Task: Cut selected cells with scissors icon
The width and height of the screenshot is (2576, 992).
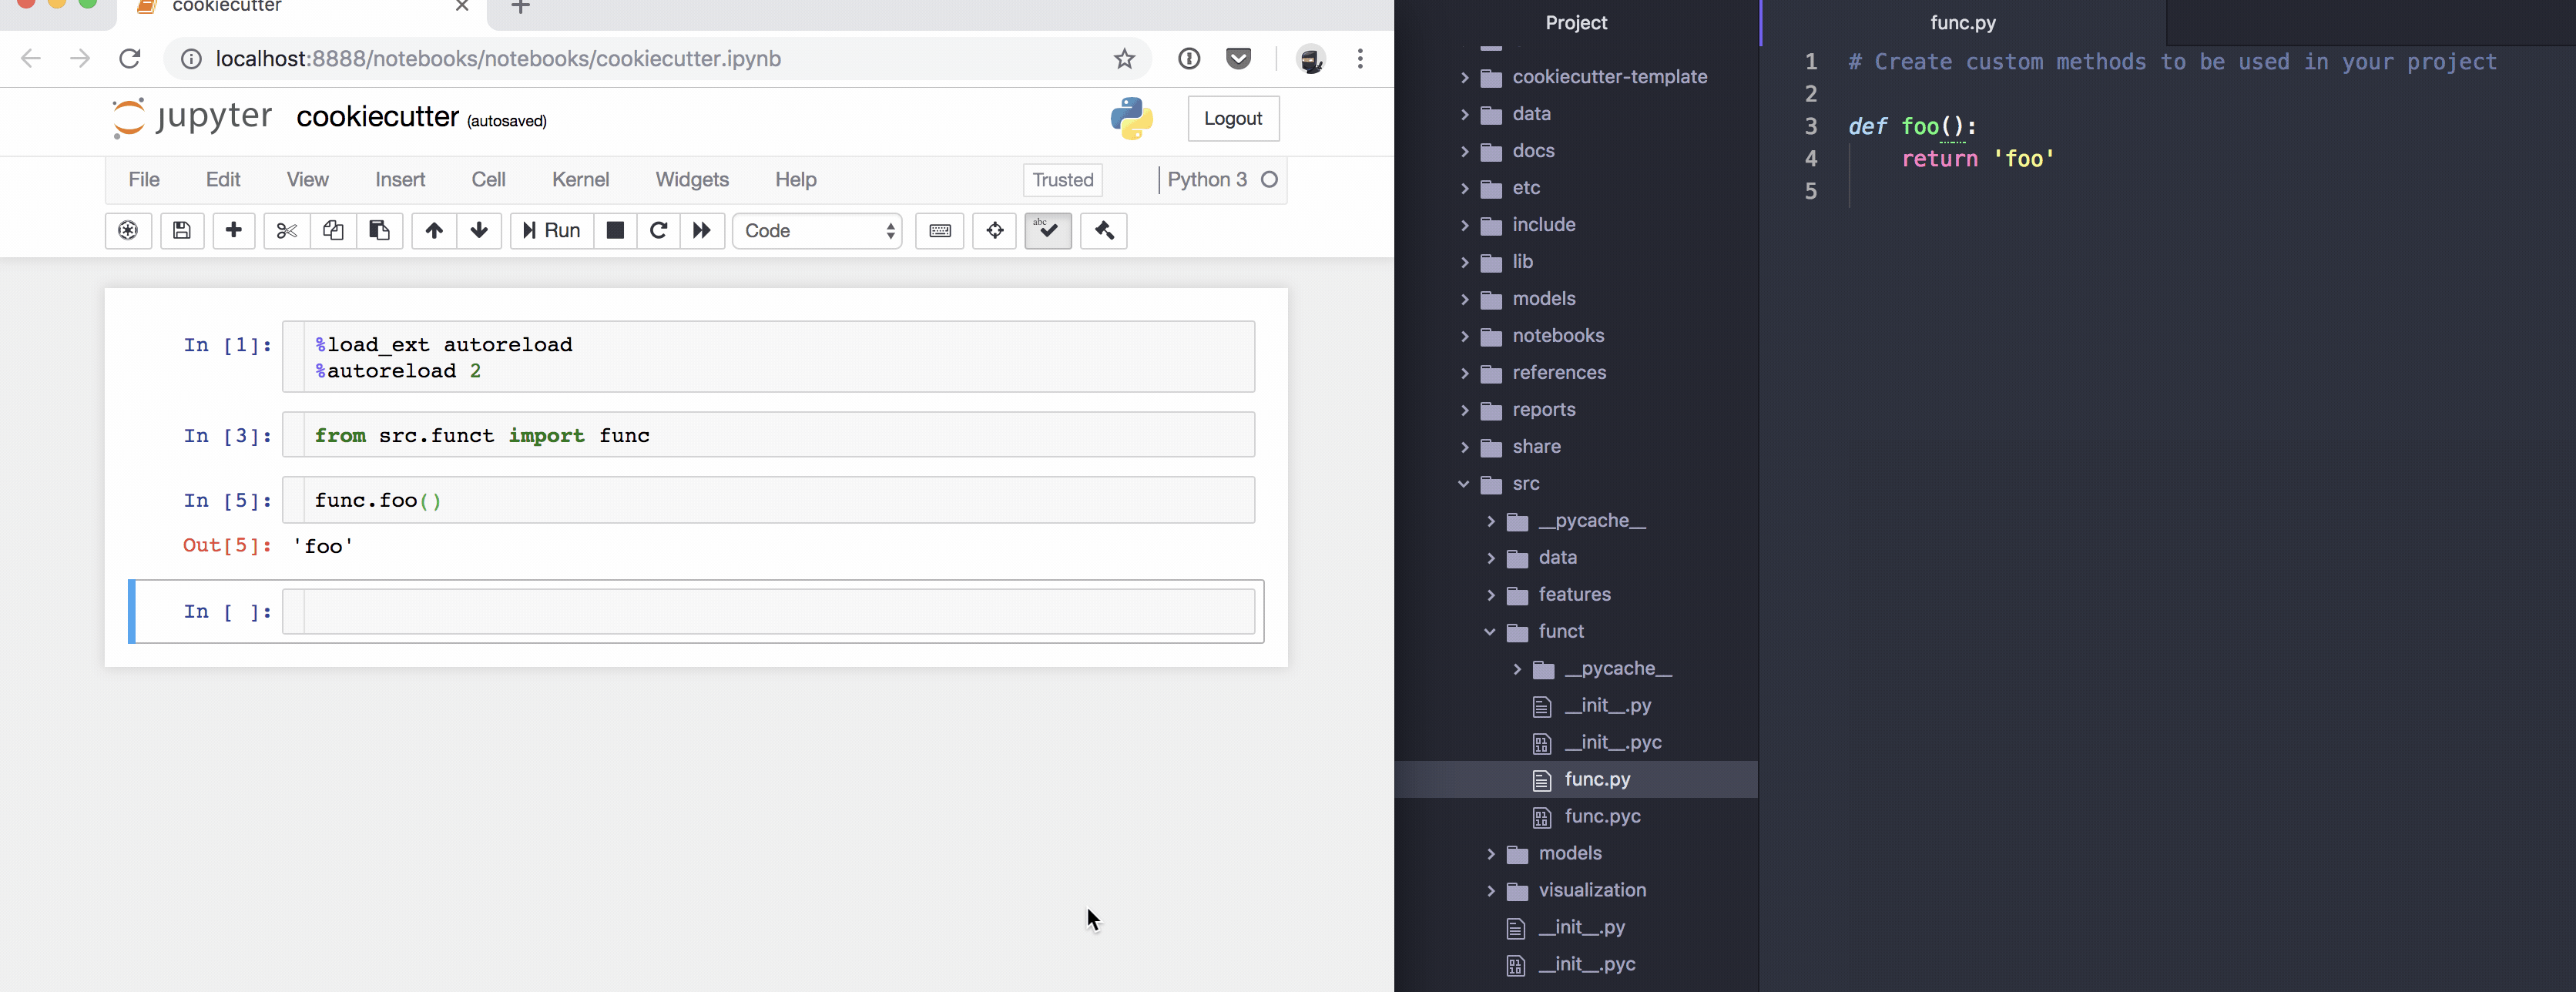Action: pyautogui.click(x=286, y=231)
